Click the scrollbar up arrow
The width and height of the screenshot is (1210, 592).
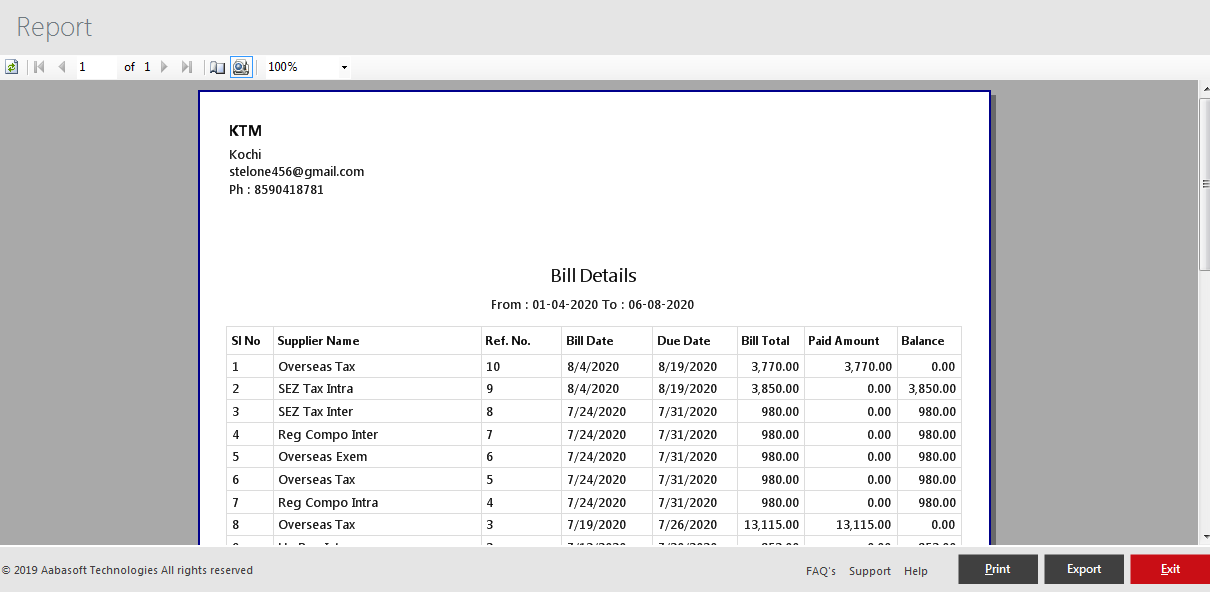click(1204, 89)
